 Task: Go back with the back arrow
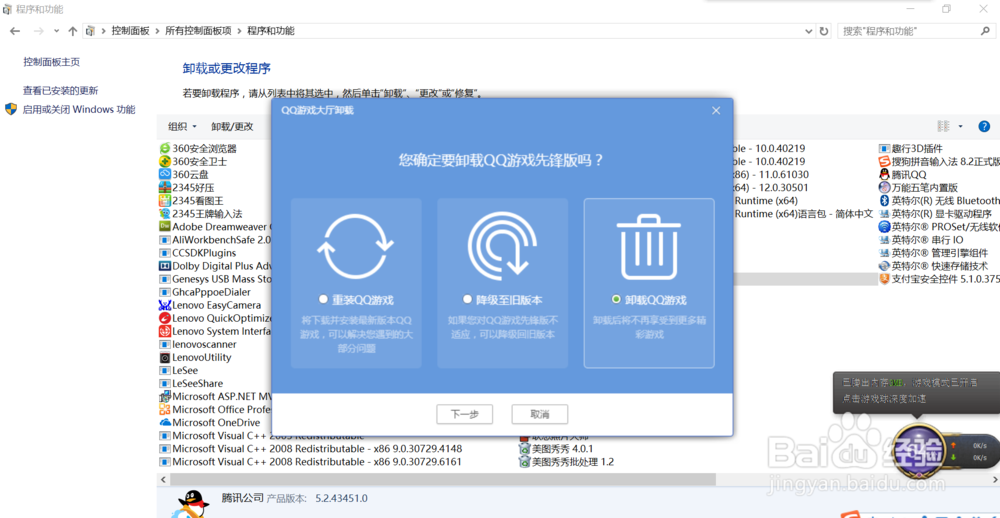(x=15, y=31)
